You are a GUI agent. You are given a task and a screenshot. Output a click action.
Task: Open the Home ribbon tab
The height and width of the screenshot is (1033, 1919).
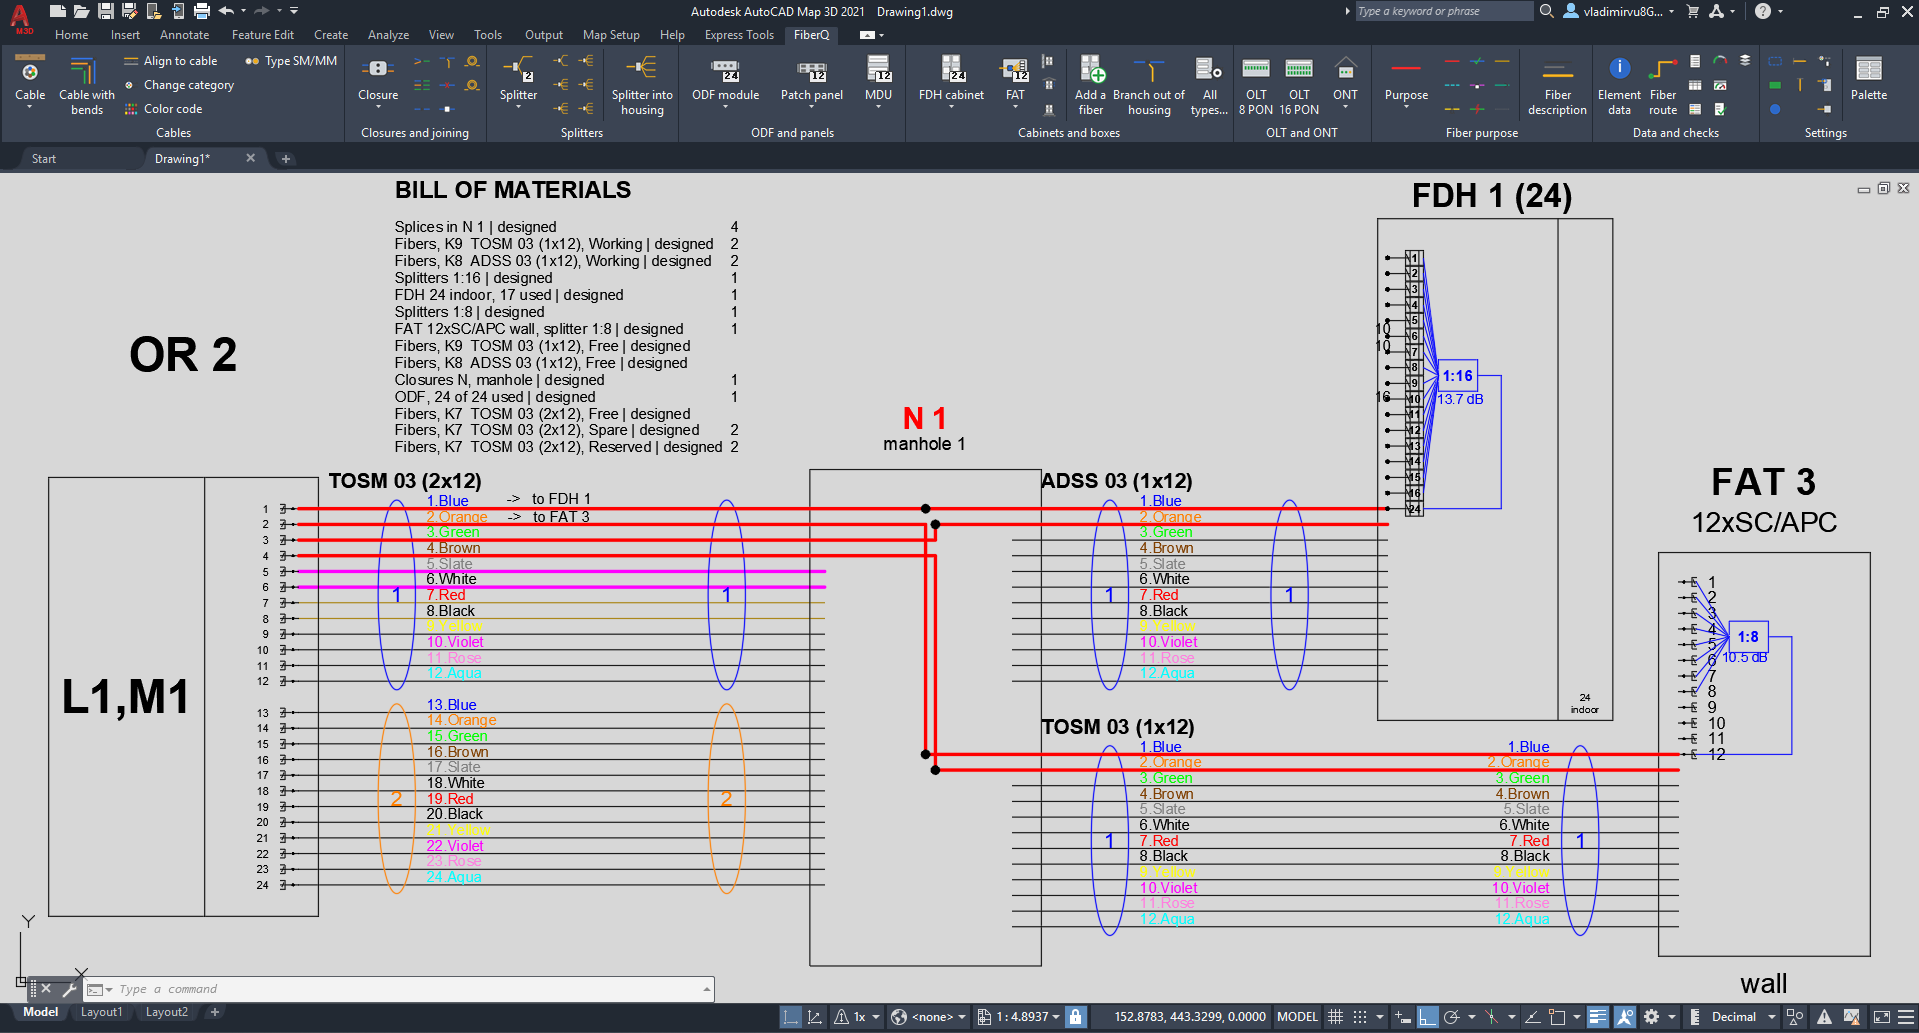point(71,35)
